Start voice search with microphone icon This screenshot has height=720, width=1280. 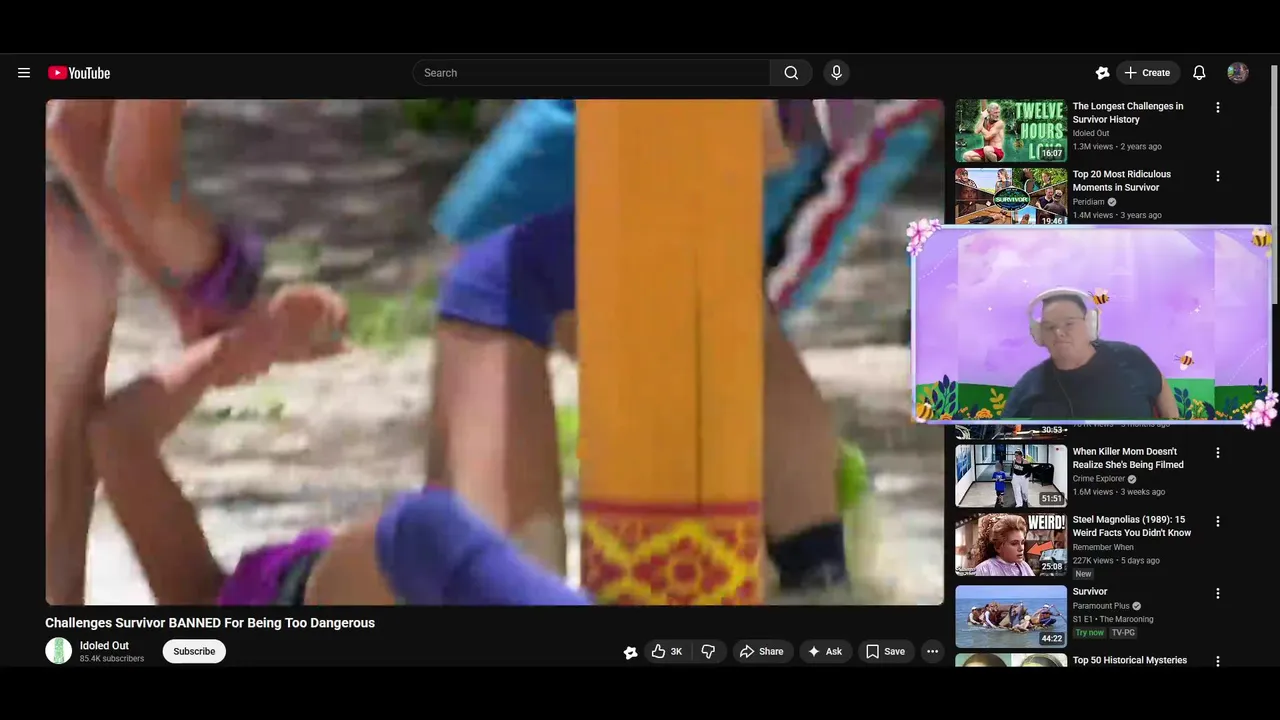tap(836, 73)
